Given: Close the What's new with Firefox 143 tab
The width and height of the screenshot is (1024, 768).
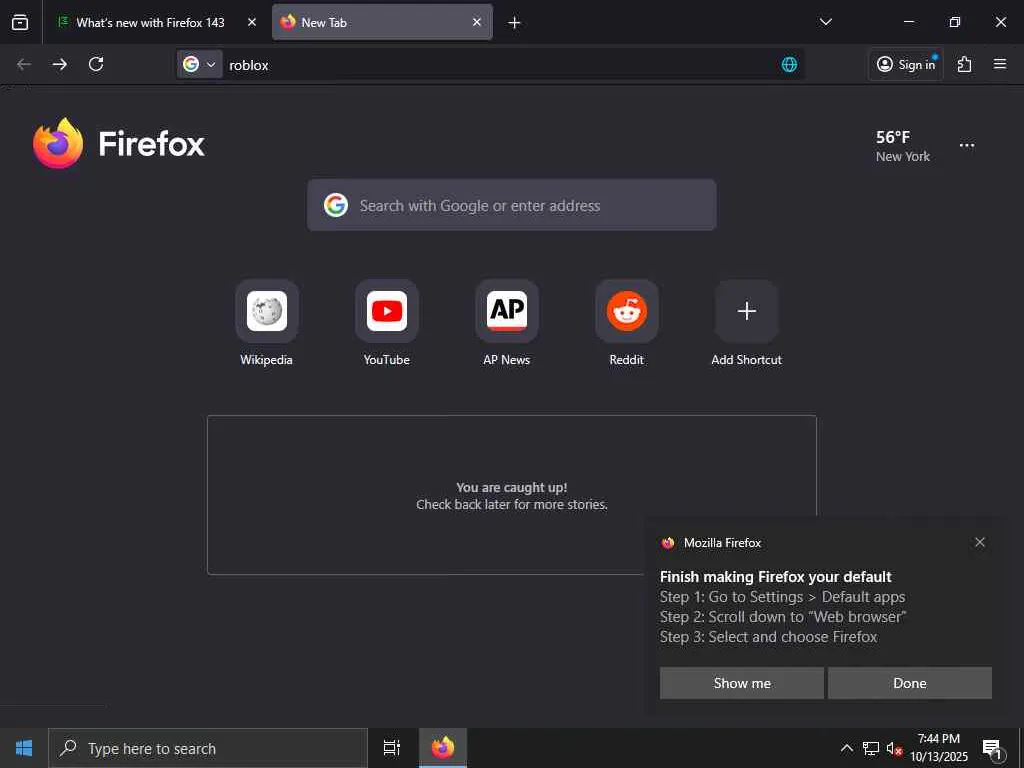Looking at the screenshot, I should coord(251,22).
